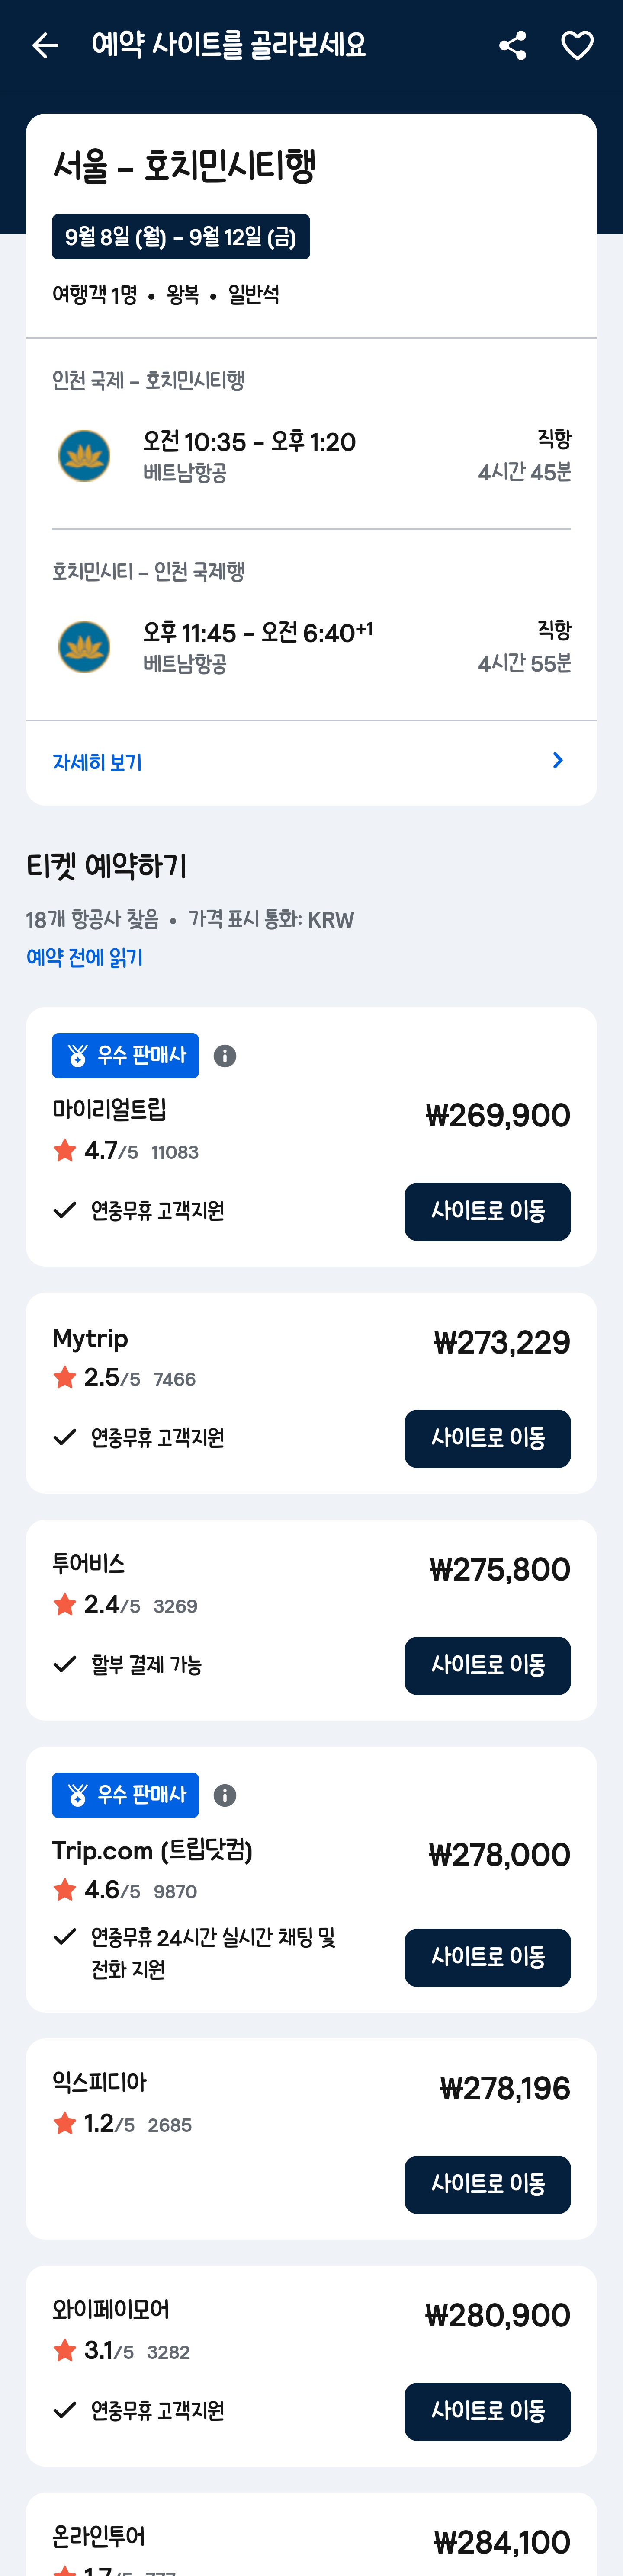Viewport: 623px width, 2576px height.
Task: Go to 투어비스 site for ₩275,800
Action: tap(487, 1665)
